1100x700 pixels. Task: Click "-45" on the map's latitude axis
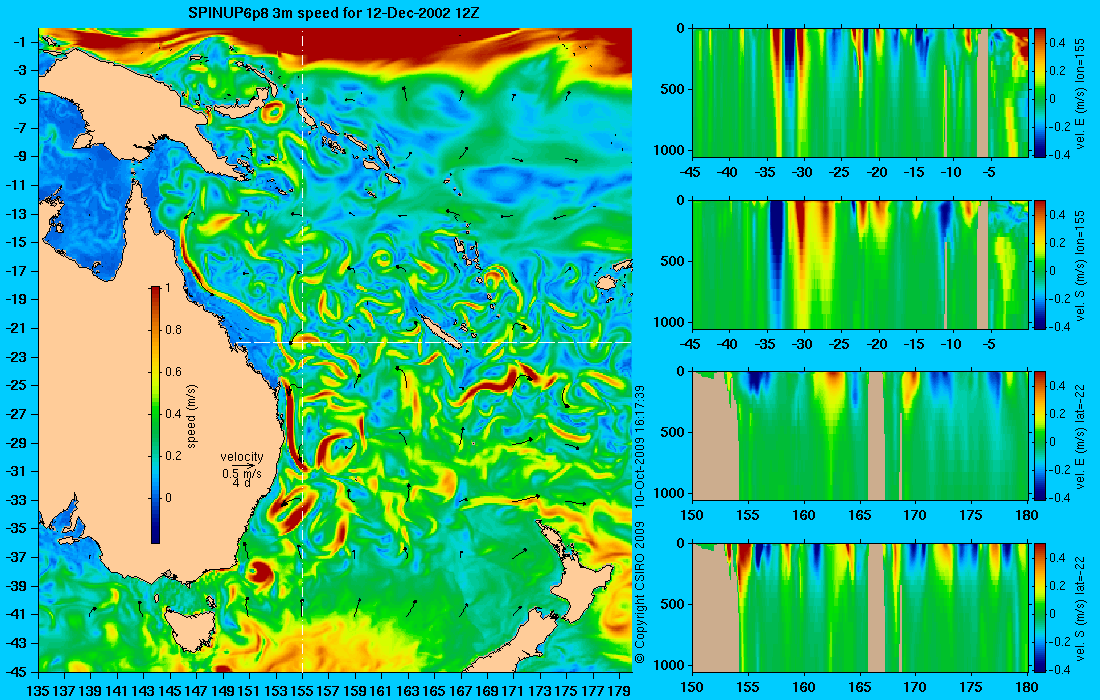tap(16, 671)
